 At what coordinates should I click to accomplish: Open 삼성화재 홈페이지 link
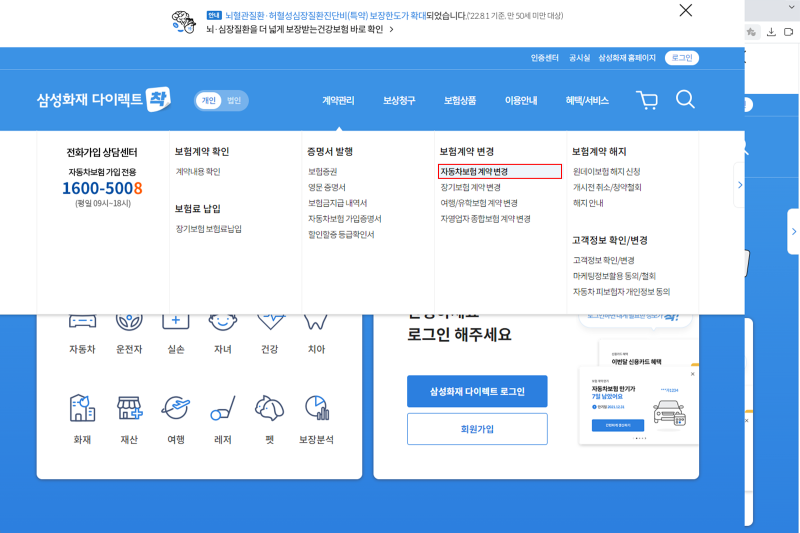tap(627, 58)
